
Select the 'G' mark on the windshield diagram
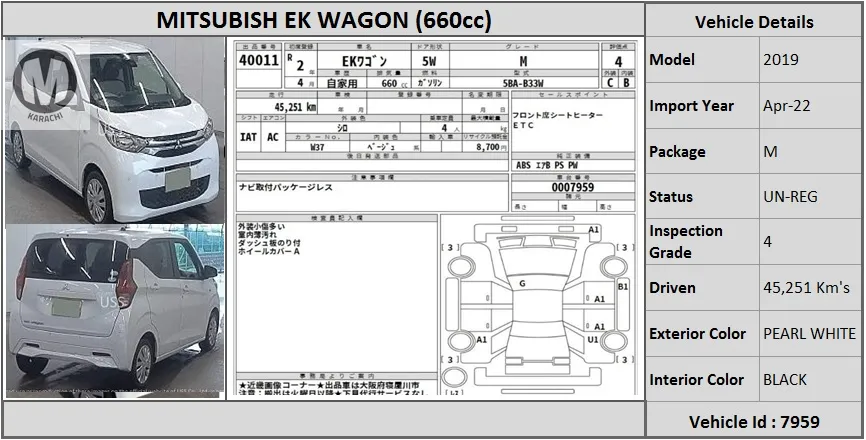(522, 284)
